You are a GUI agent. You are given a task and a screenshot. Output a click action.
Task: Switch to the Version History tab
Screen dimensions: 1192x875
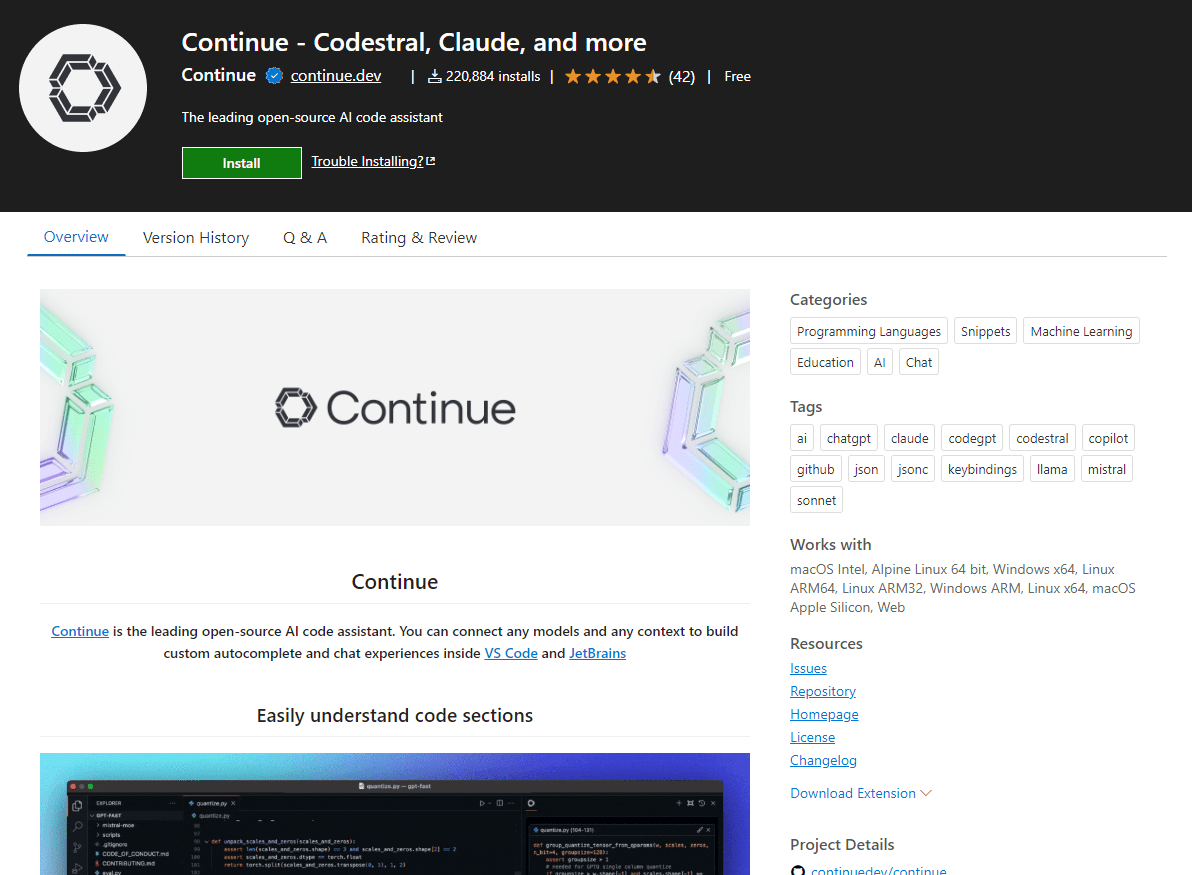196,238
